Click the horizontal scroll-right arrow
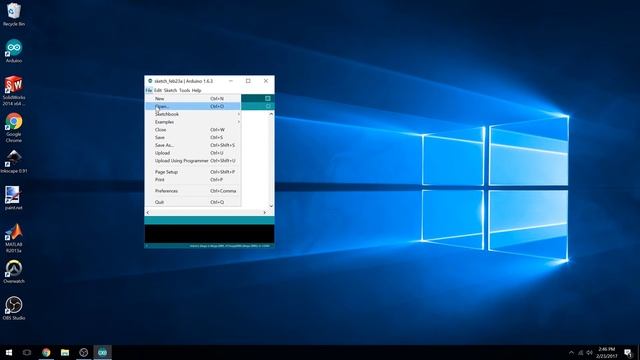Screen dimensions: 640x360 (x=265, y=212)
